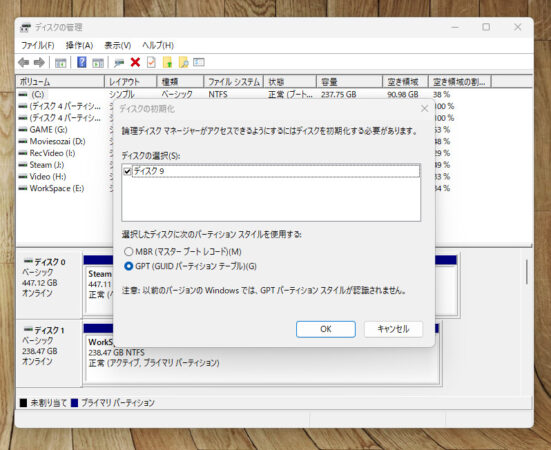Minimize the ディスクの管理 window
This screenshot has height=450, width=551.
pos(455,27)
